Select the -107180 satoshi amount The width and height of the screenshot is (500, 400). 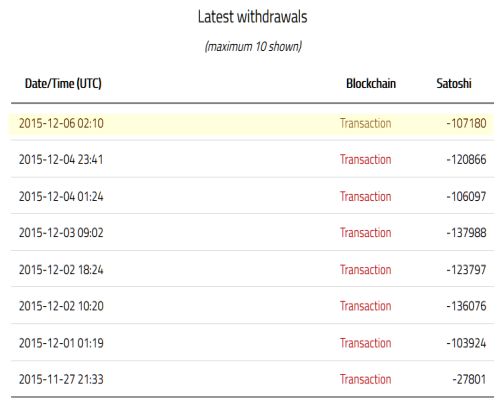(x=466, y=123)
